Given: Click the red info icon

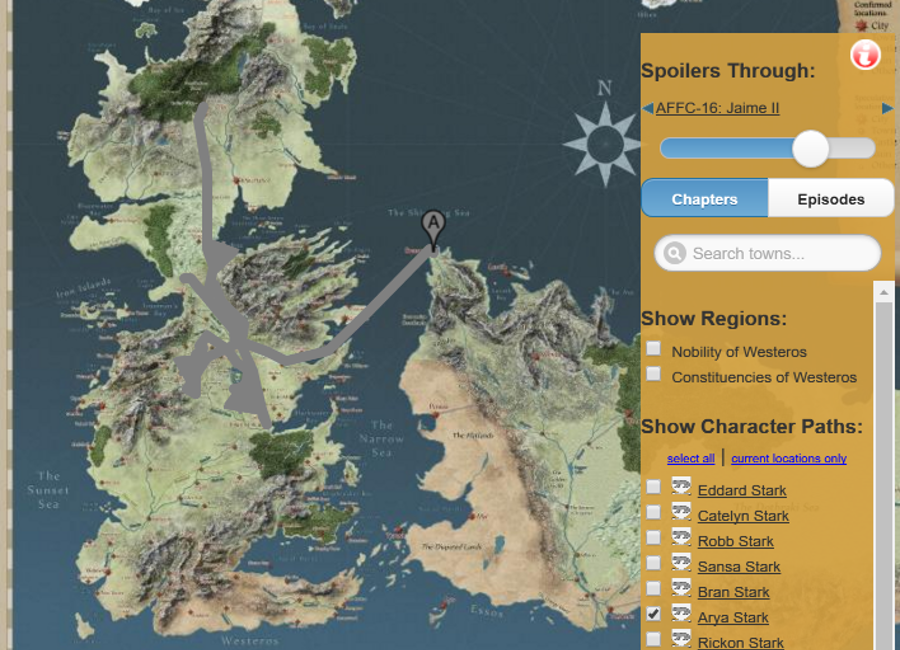Looking at the screenshot, I should tap(865, 56).
